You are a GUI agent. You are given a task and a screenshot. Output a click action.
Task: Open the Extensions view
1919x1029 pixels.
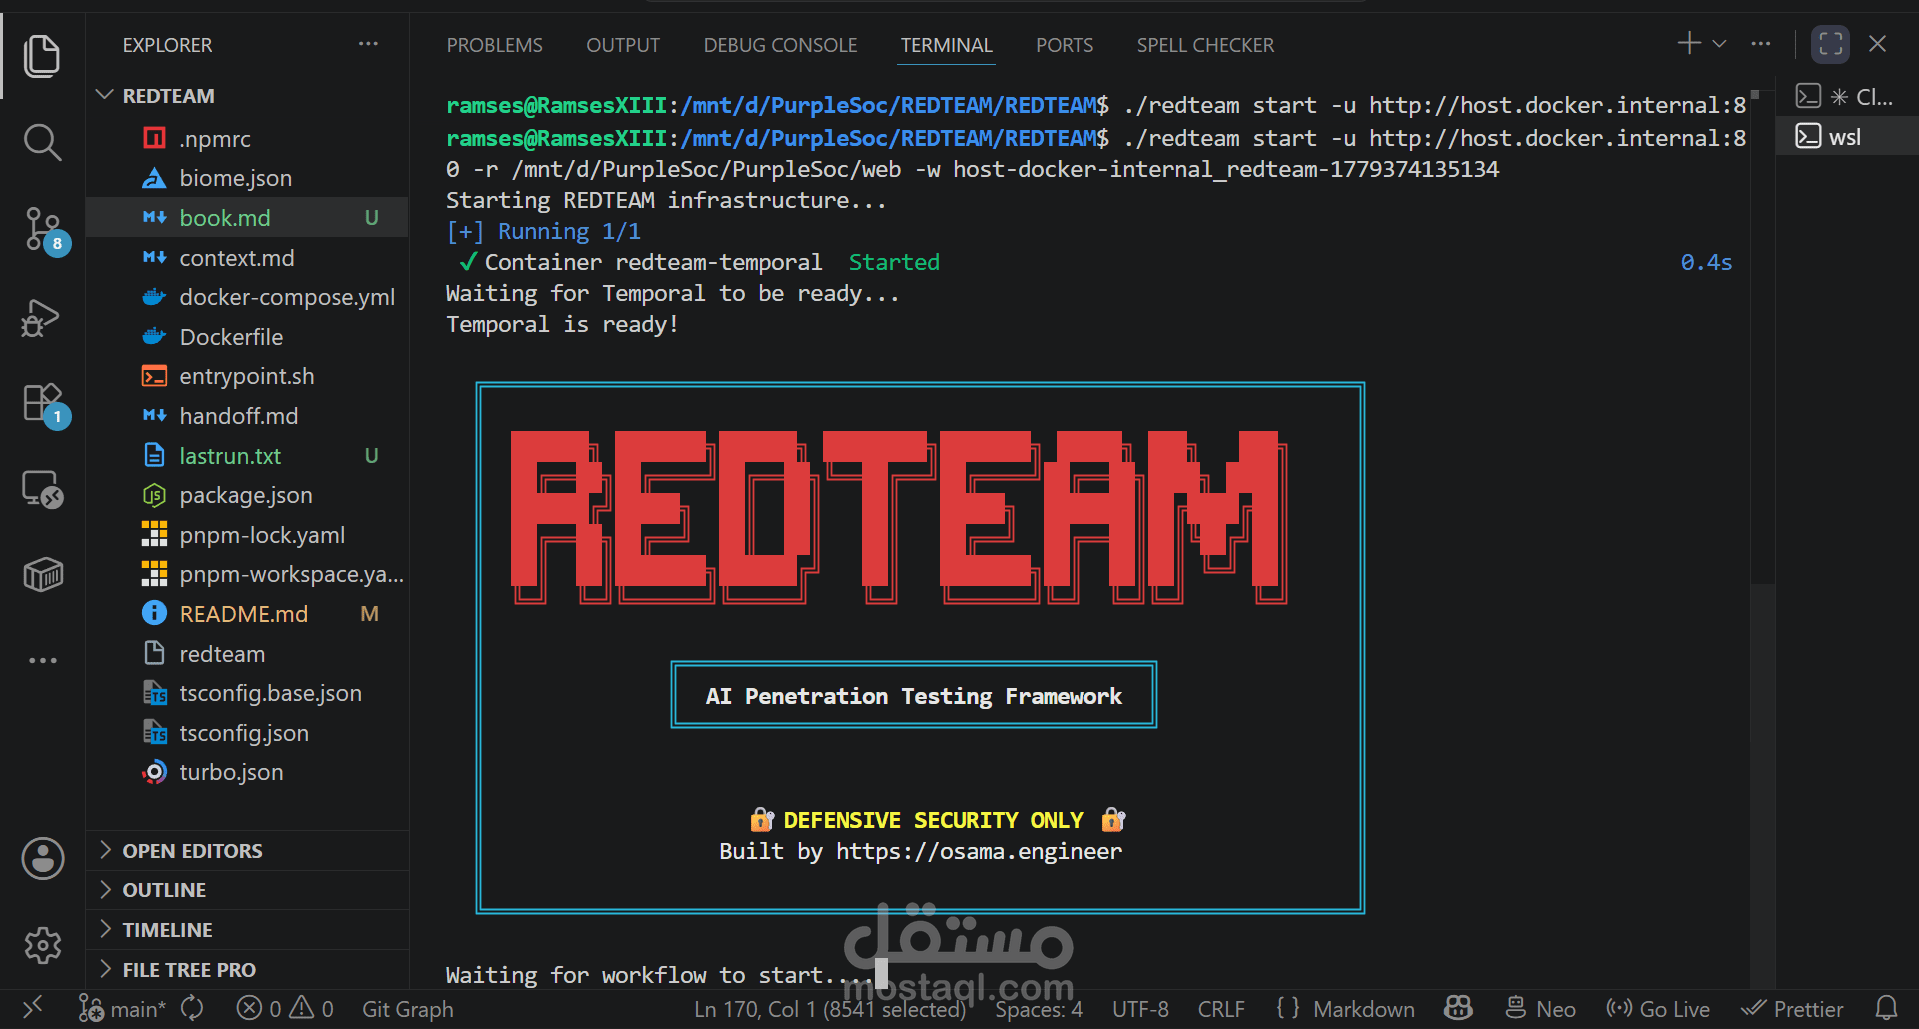click(x=44, y=404)
